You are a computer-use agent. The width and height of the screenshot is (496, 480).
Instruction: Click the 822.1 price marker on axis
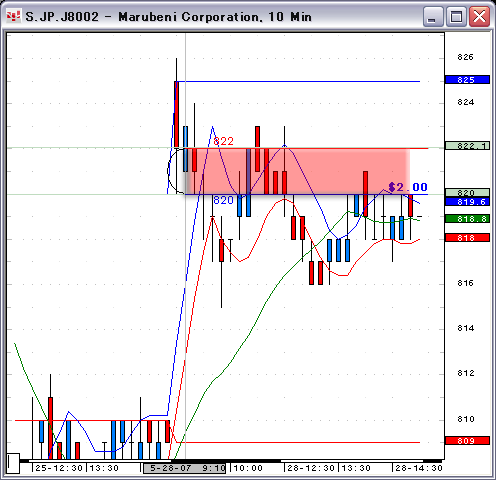[467, 146]
